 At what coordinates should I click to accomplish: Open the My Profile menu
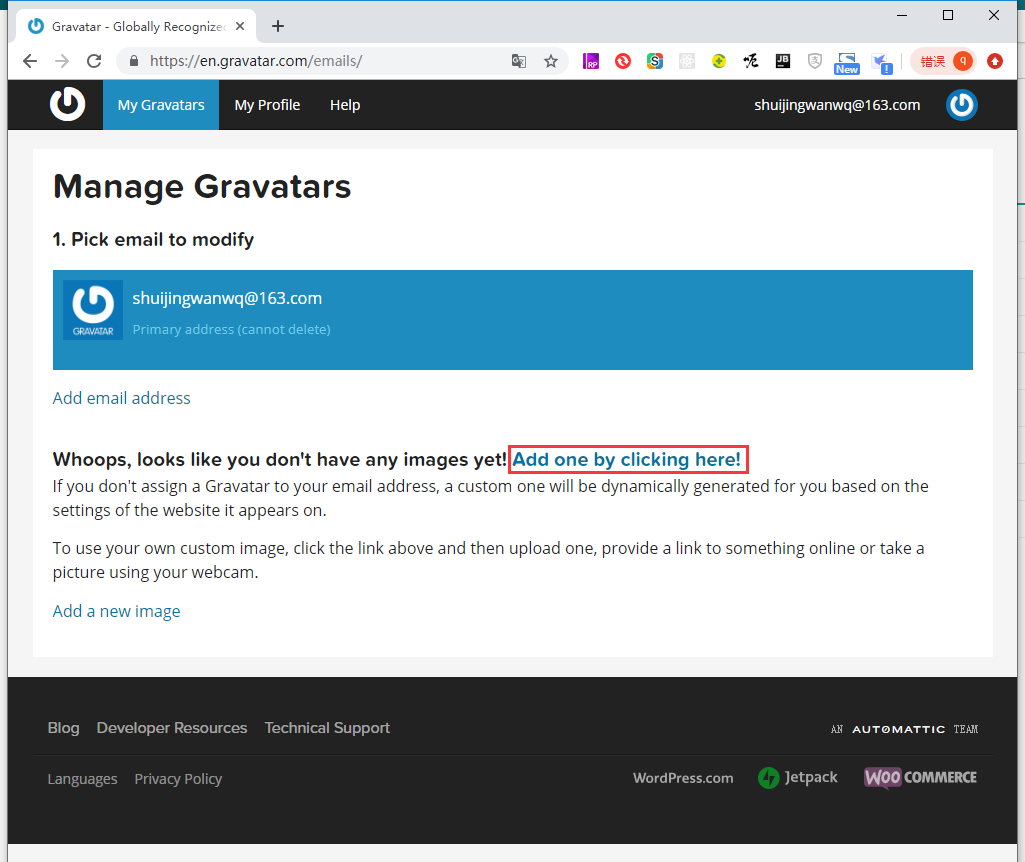click(267, 105)
